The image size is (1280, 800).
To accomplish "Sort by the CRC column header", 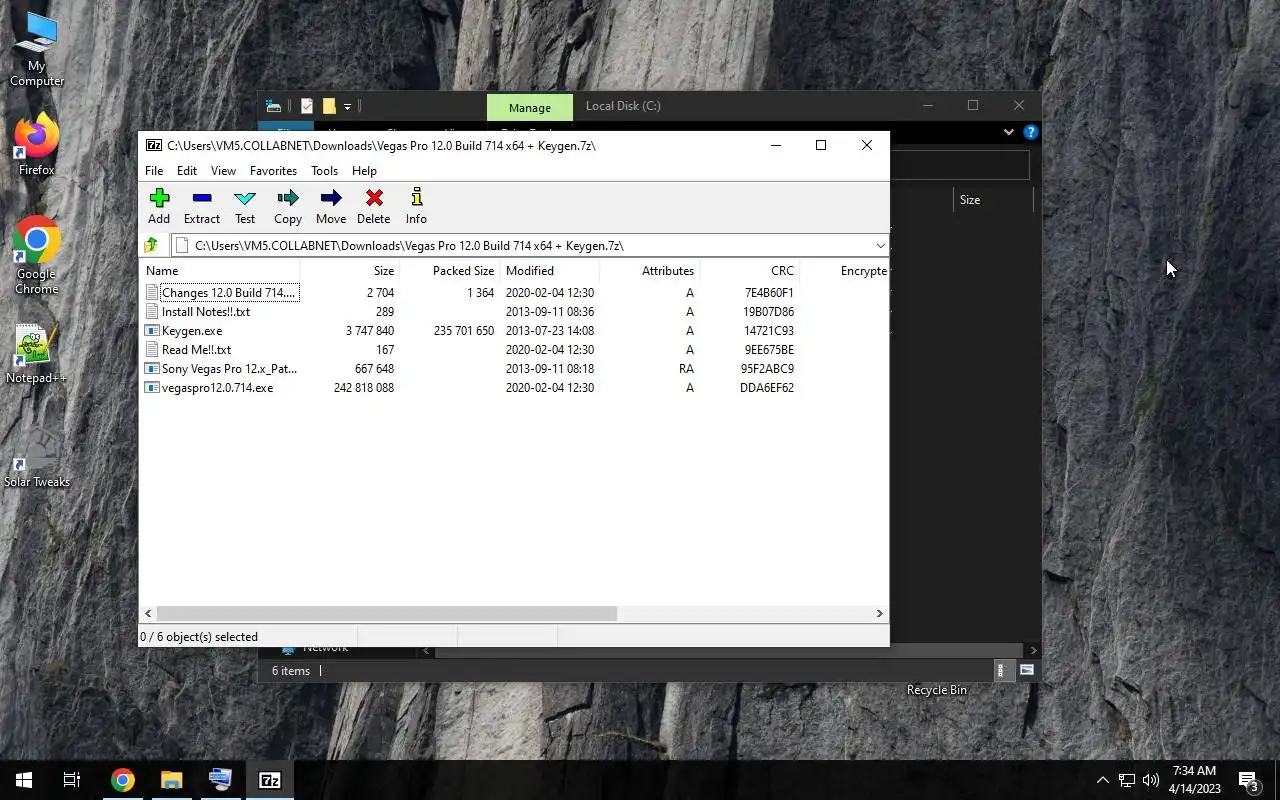I will pyautogui.click(x=749, y=271).
